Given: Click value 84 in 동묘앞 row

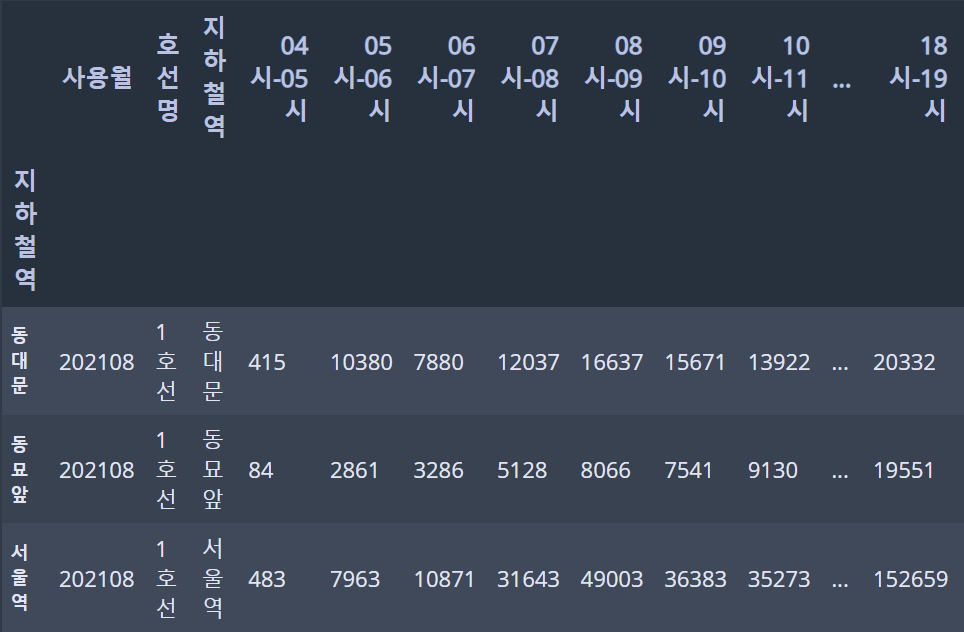Looking at the screenshot, I should pyautogui.click(x=261, y=470).
